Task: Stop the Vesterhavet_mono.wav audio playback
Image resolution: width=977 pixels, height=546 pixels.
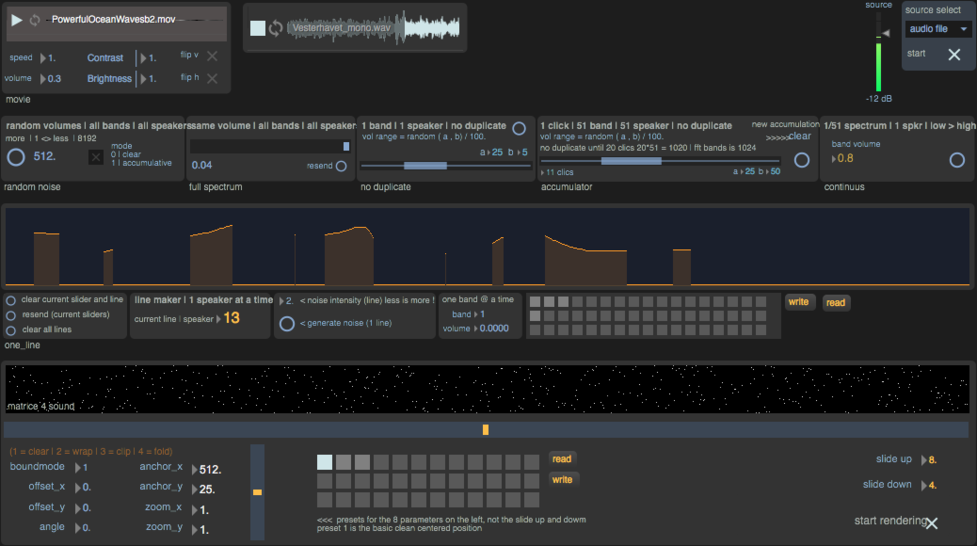Action: click(x=257, y=29)
